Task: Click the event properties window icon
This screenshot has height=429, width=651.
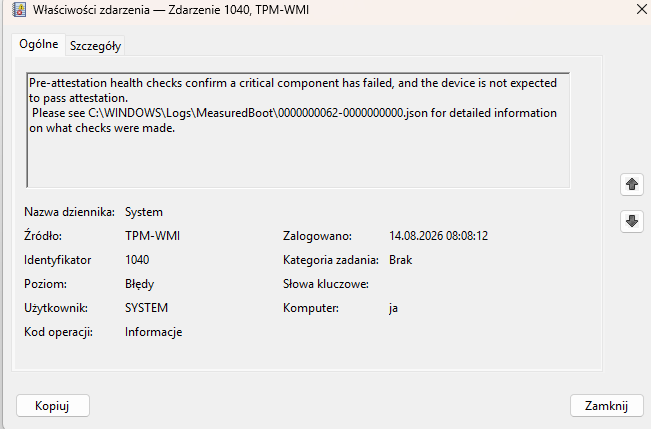Action: coord(19,10)
